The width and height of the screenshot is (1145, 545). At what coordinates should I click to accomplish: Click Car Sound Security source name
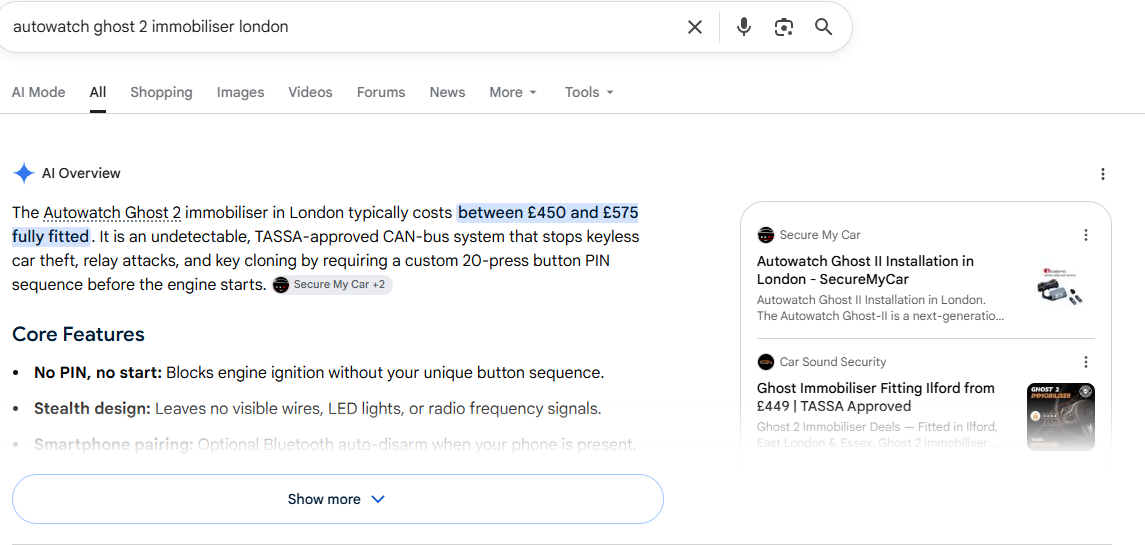tap(833, 362)
